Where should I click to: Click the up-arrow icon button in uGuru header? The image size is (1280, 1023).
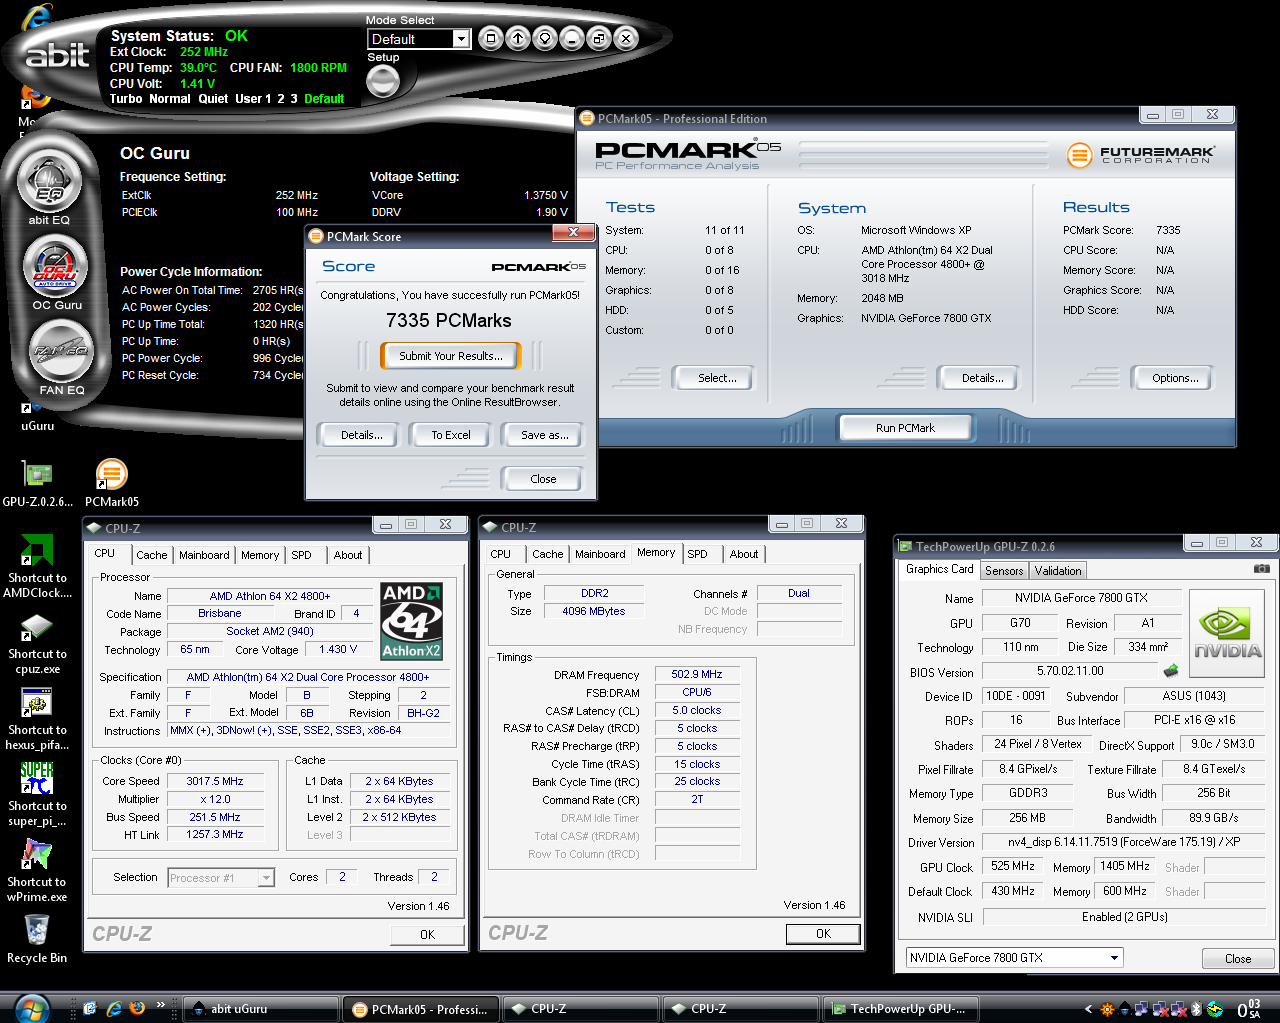(517, 39)
